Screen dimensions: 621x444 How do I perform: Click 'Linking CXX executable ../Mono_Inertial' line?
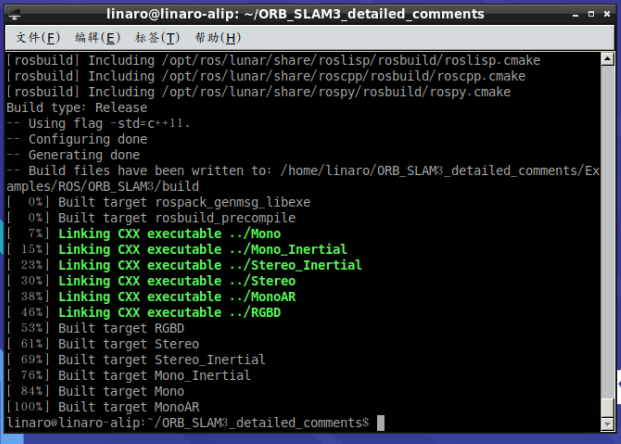click(177, 250)
